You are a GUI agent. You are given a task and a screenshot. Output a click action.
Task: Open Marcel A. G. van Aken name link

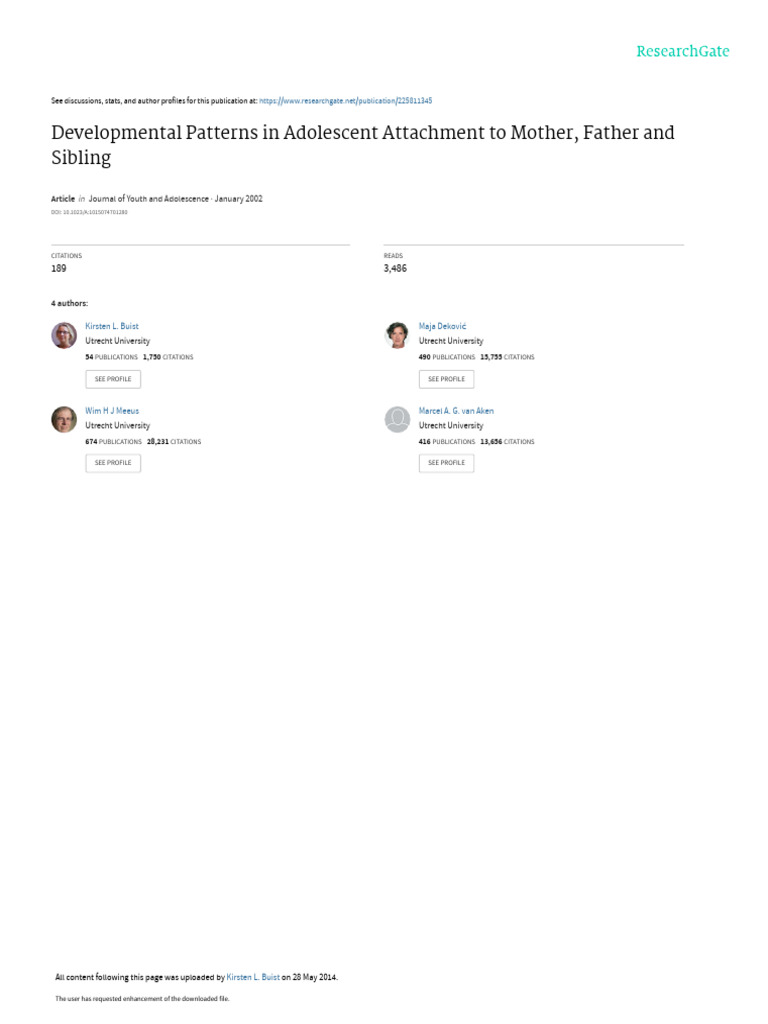click(x=456, y=411)
